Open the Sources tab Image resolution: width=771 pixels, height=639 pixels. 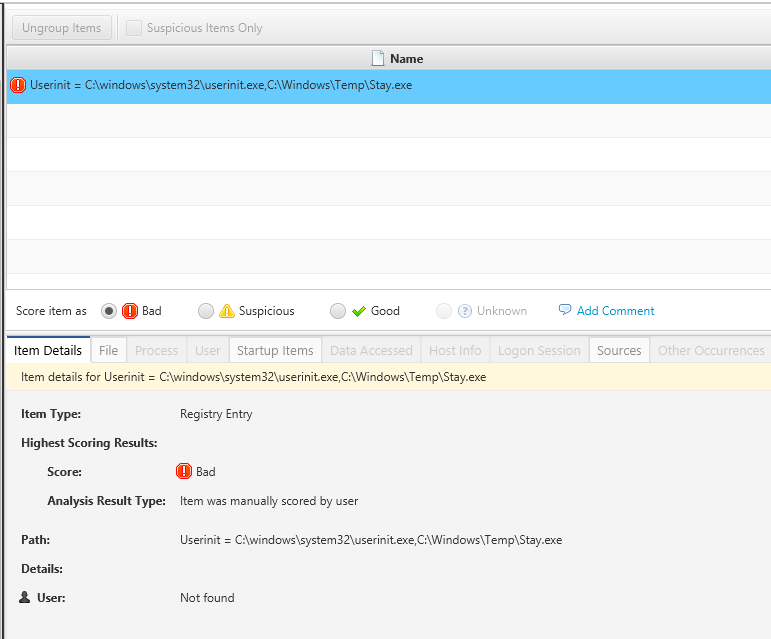click(x=618, y=351)
